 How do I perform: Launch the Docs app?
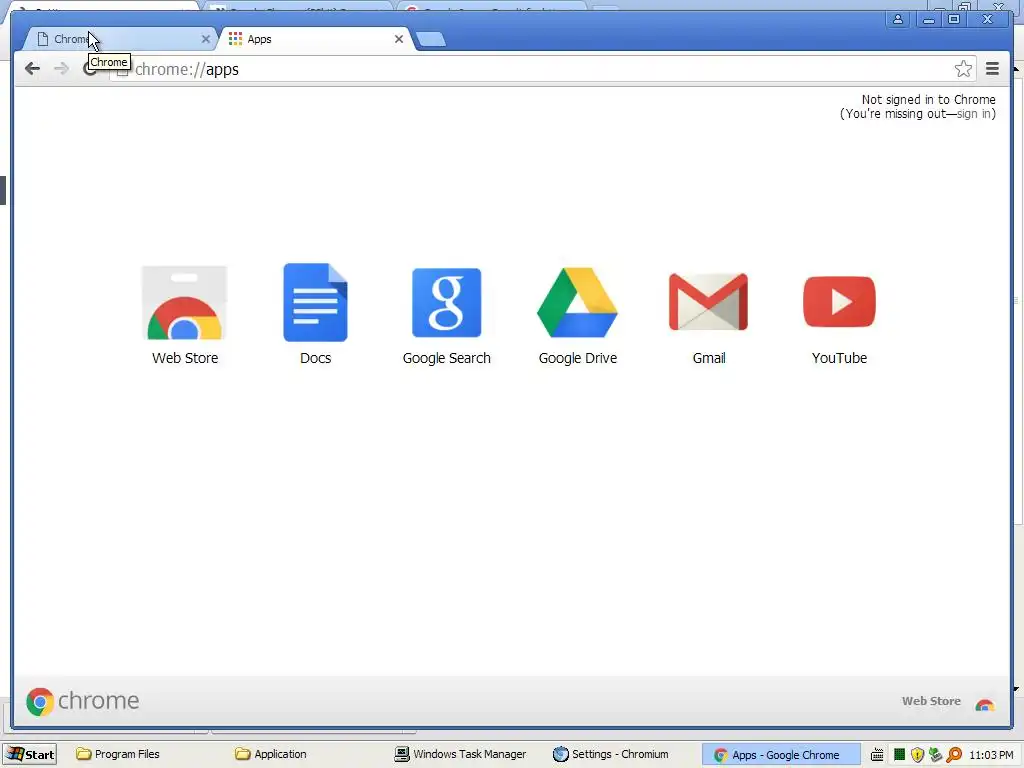[x=315, y=302]
